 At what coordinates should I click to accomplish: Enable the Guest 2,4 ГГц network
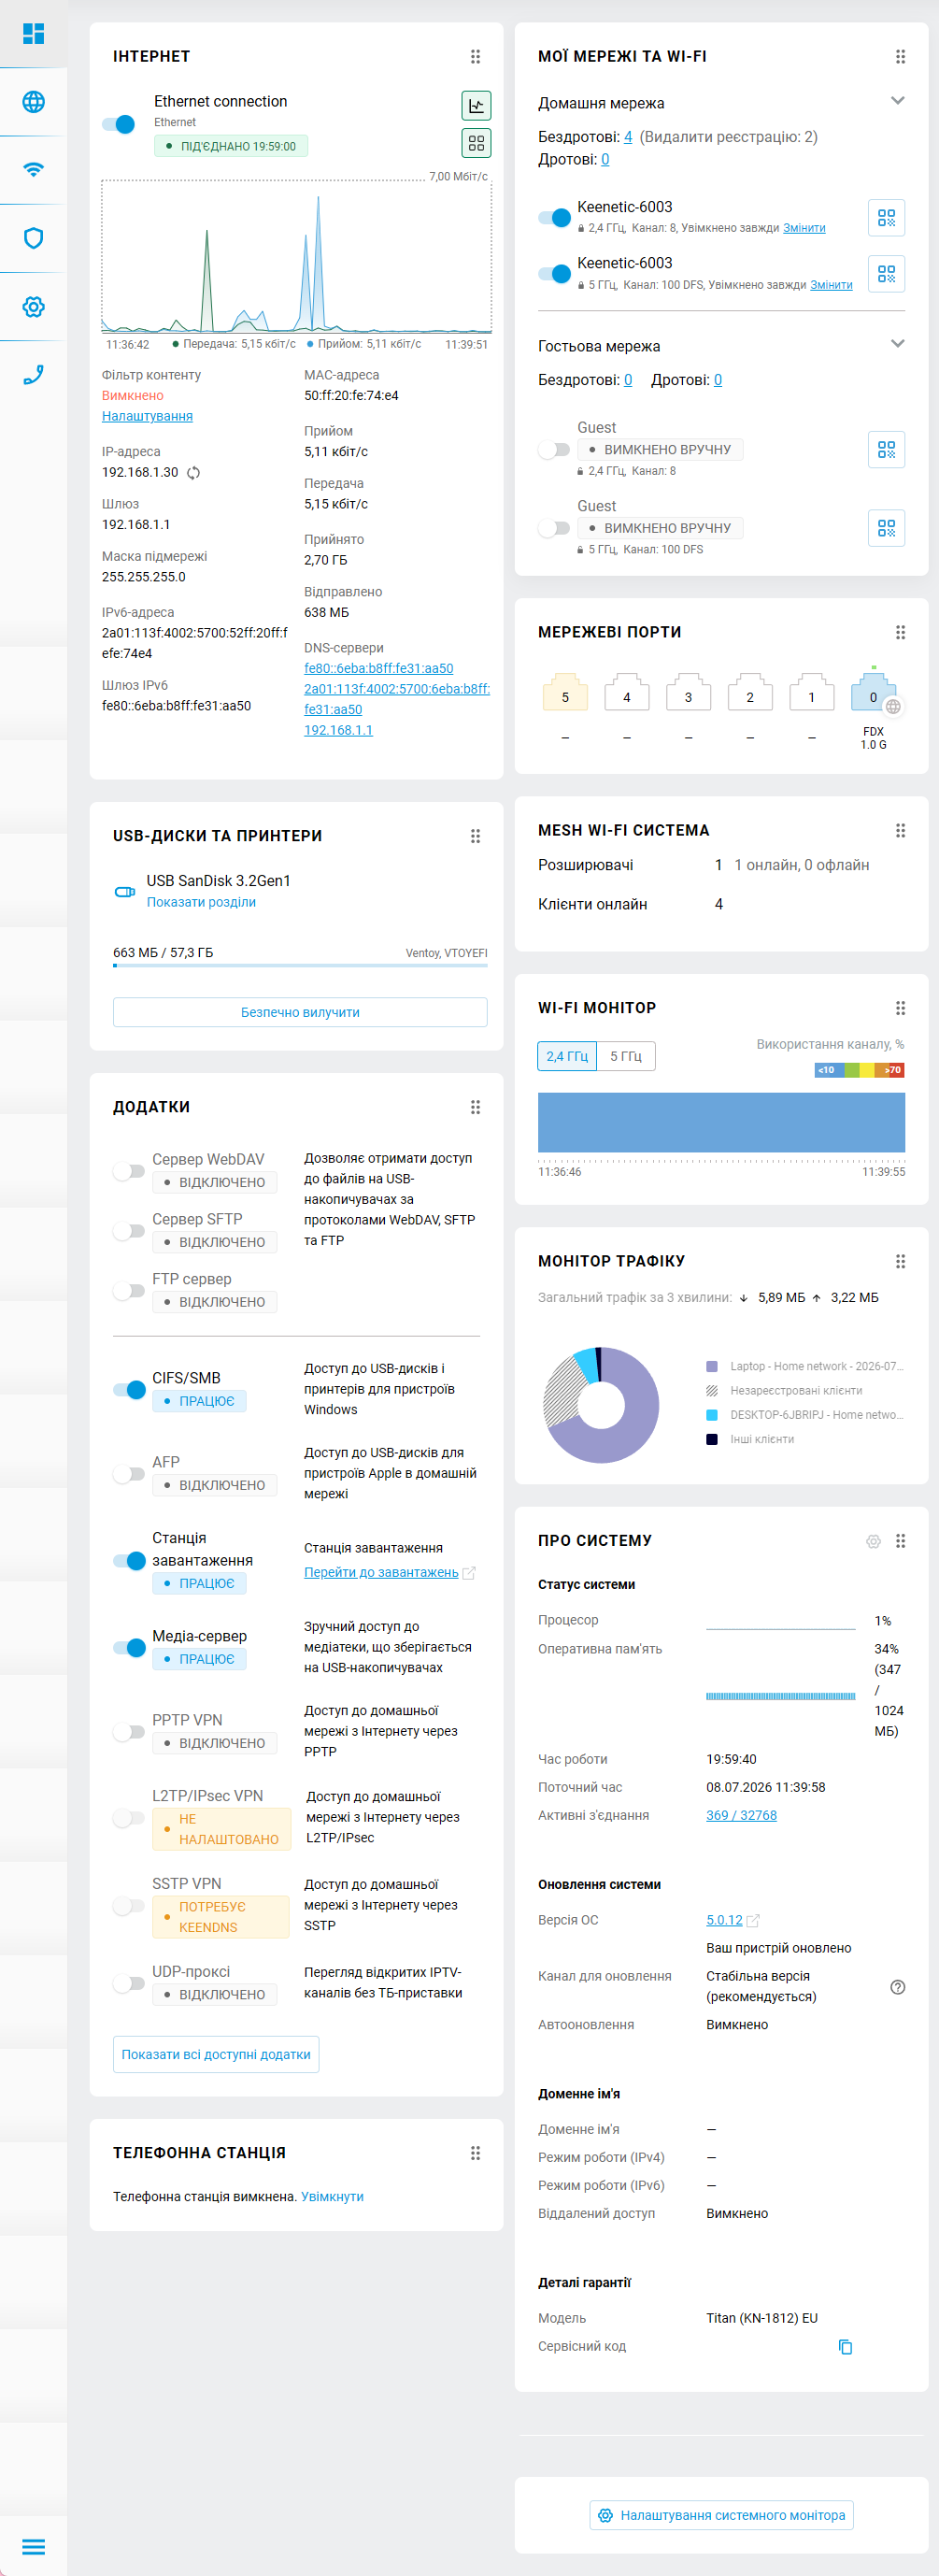coord(554,450)
